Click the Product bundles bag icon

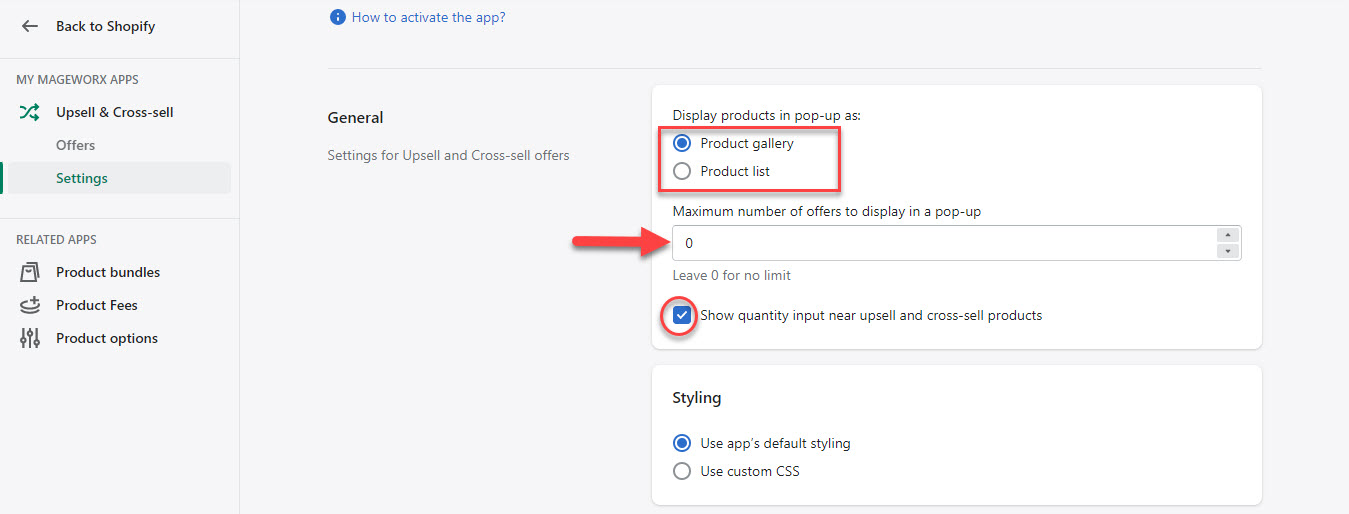click(30, 272)
